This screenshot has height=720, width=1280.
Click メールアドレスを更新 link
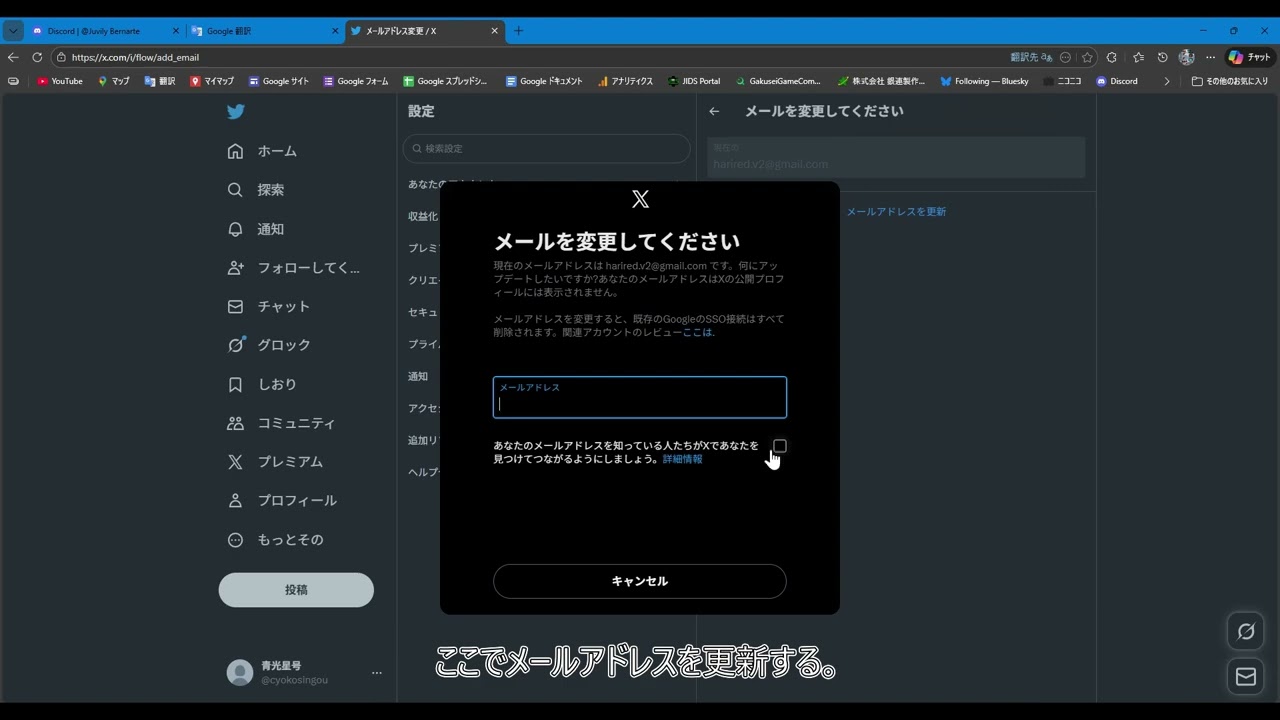pos(896,212)
